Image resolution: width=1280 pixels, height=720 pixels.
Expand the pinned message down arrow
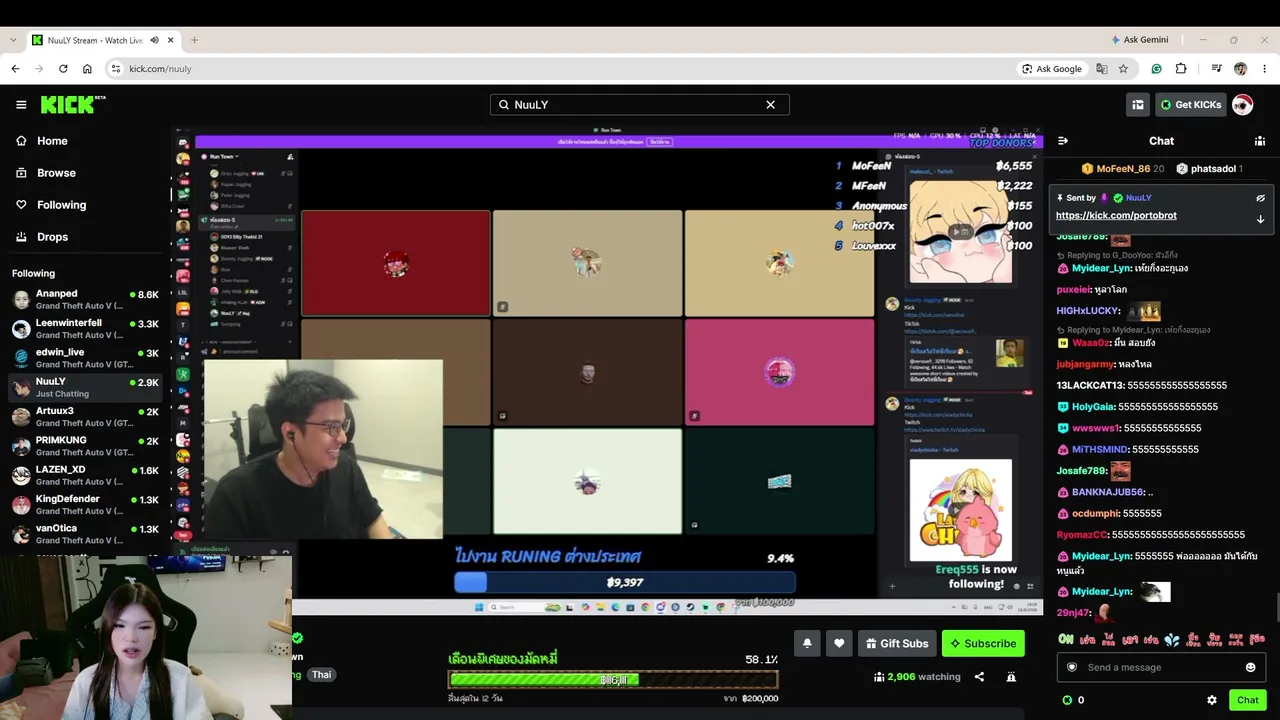click(x=1260, y=219)
